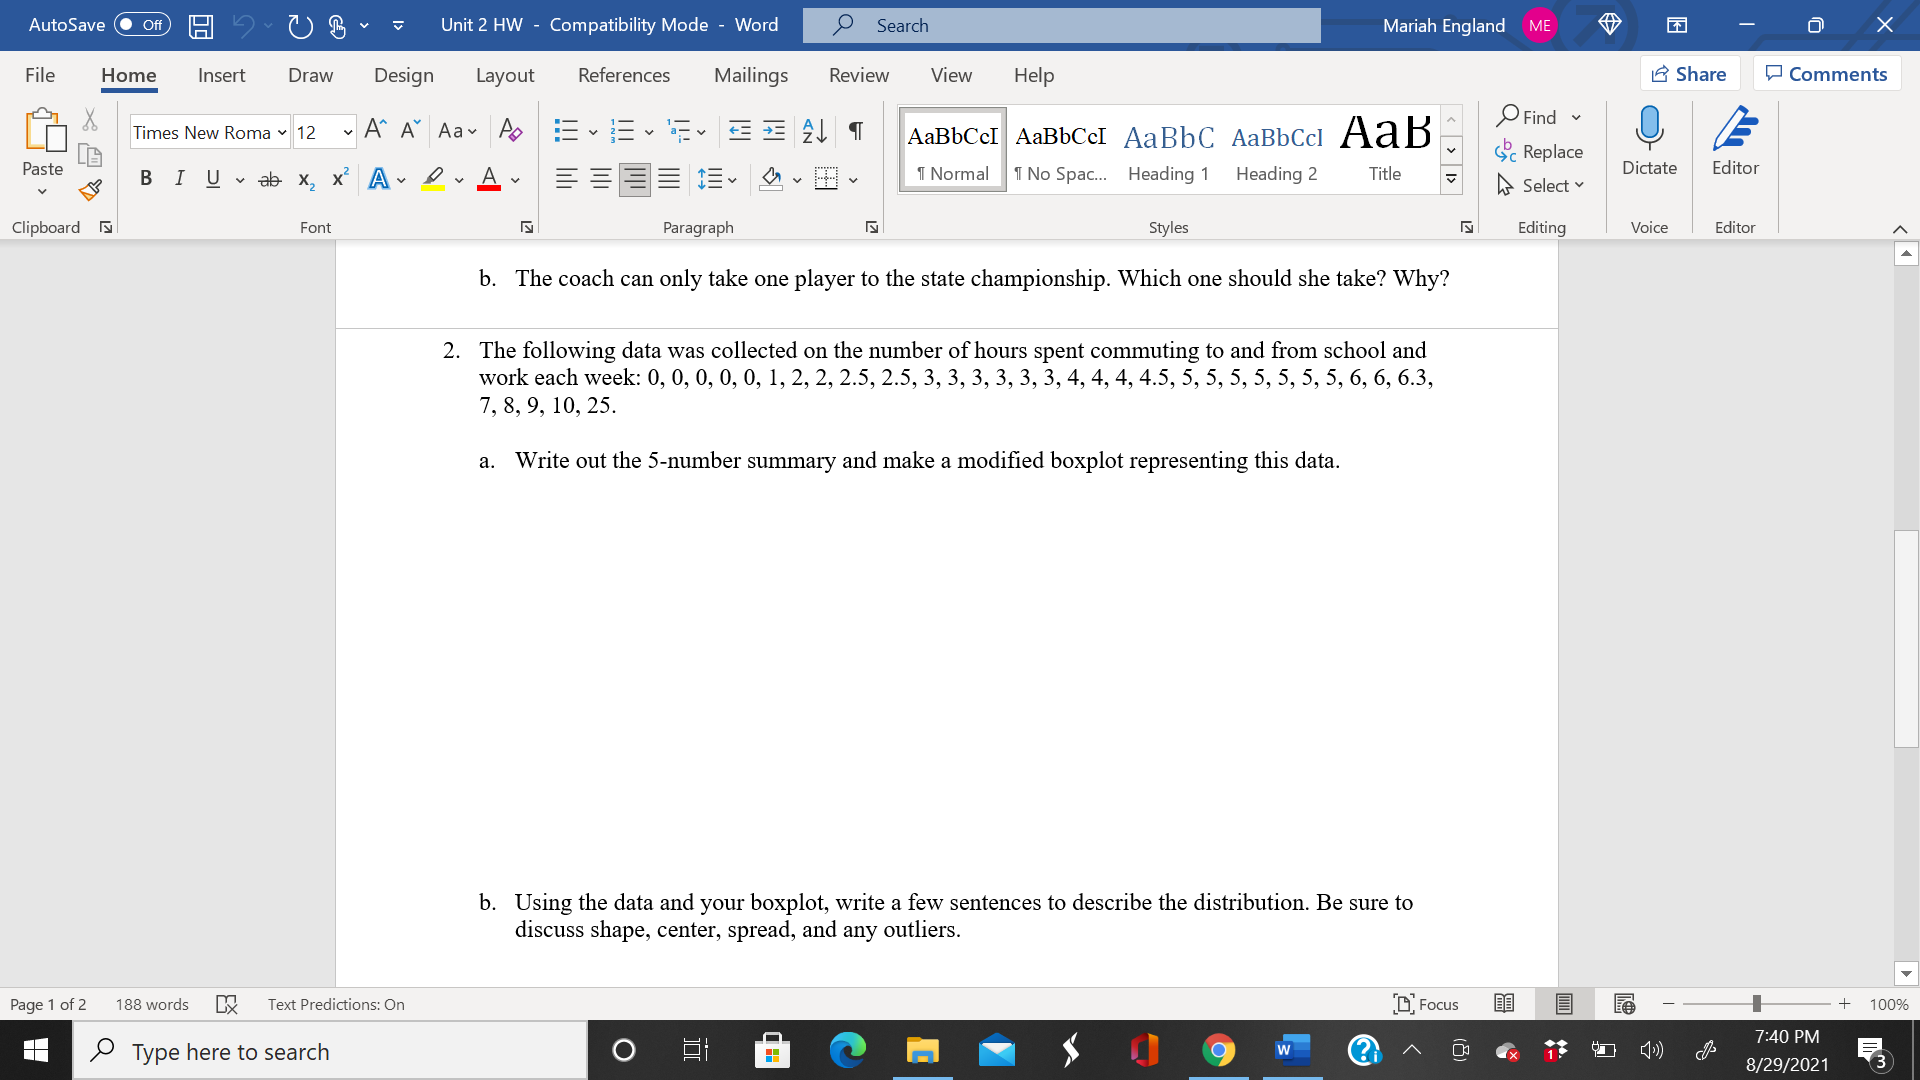Open the font color picker
Image resolution: width=1920 pixels, height=1080 pixels.
[489, 178]
